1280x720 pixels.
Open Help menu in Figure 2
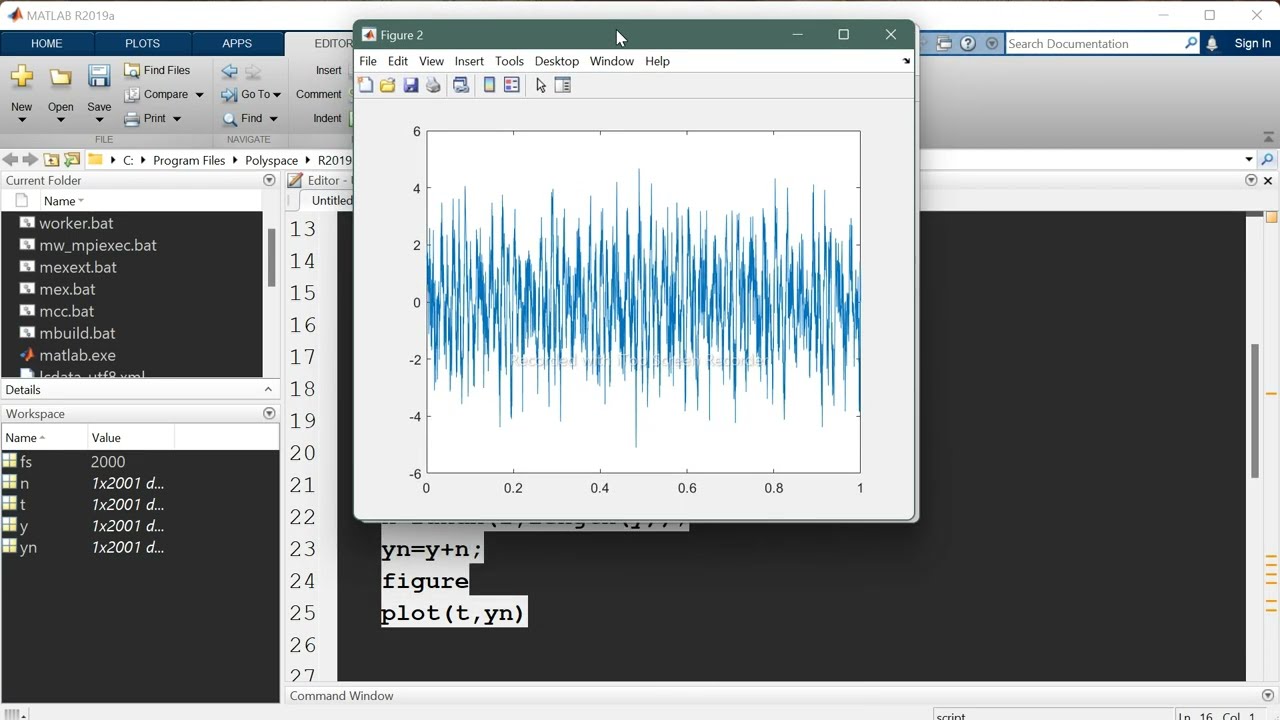[657, 61]
